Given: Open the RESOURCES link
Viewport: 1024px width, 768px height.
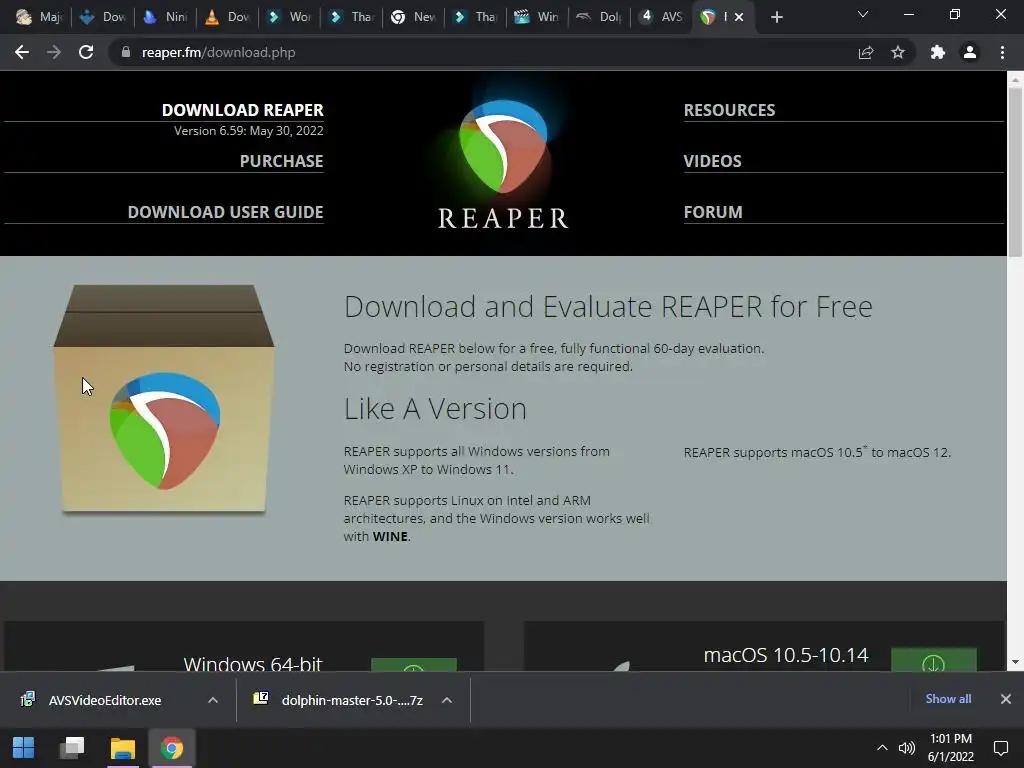Looking at the screenshot, I should (729, 110).
